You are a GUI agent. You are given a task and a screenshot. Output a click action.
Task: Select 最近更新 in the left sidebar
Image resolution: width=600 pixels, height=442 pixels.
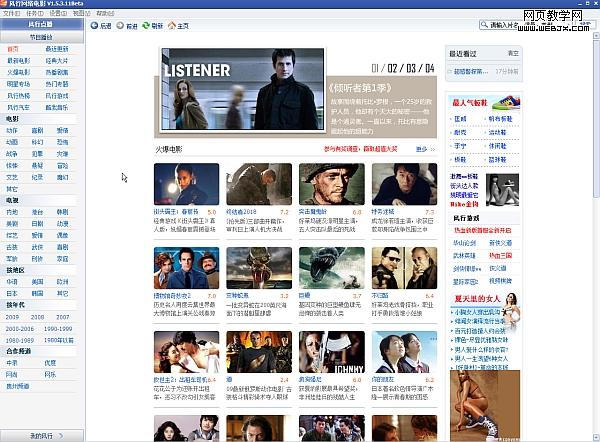tap(56, 48)
